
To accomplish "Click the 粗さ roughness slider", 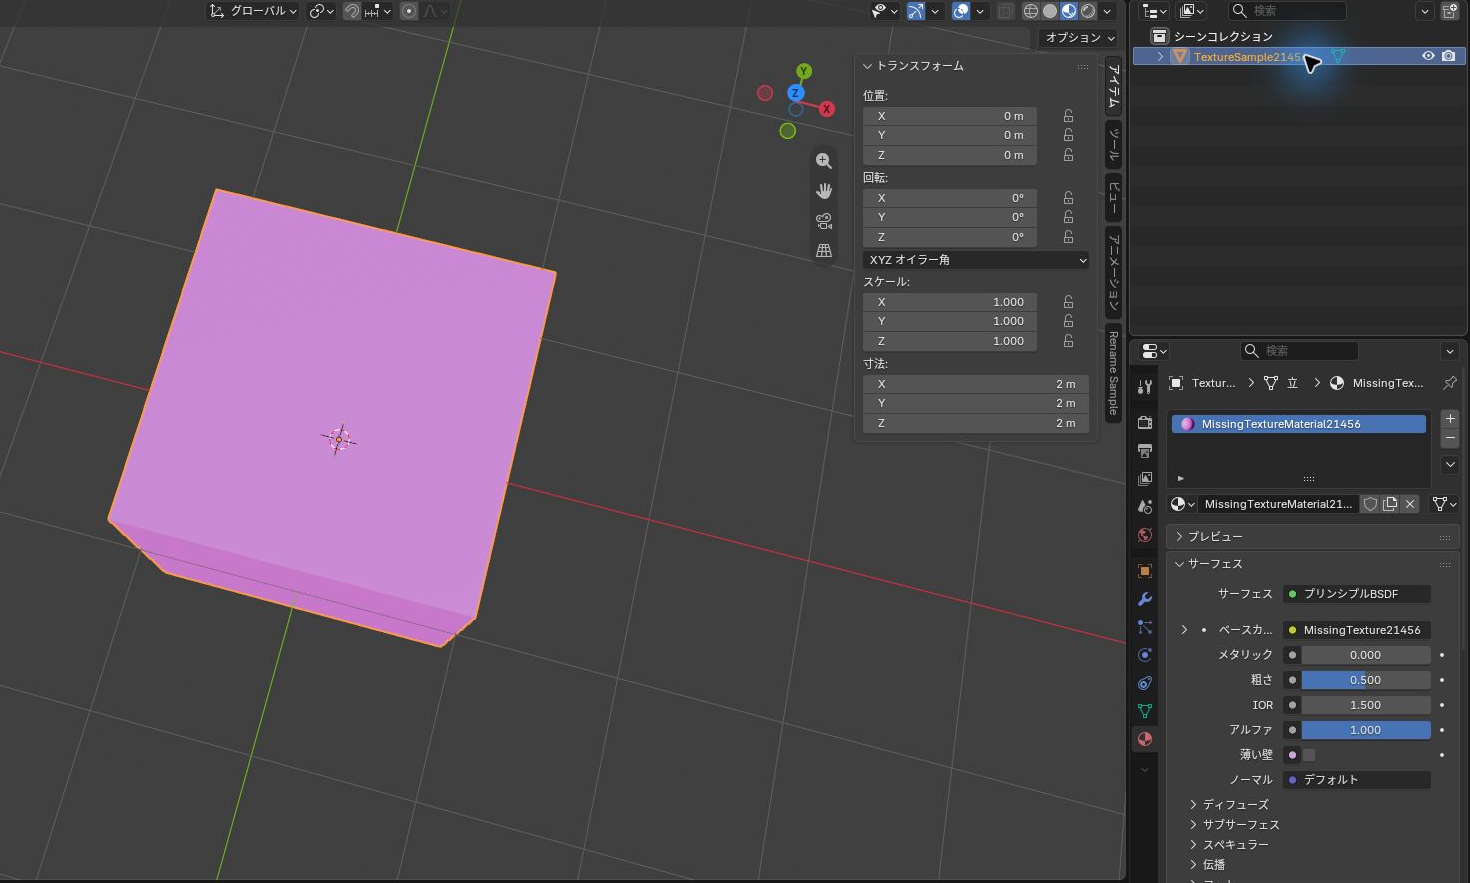I will 1365,680.
